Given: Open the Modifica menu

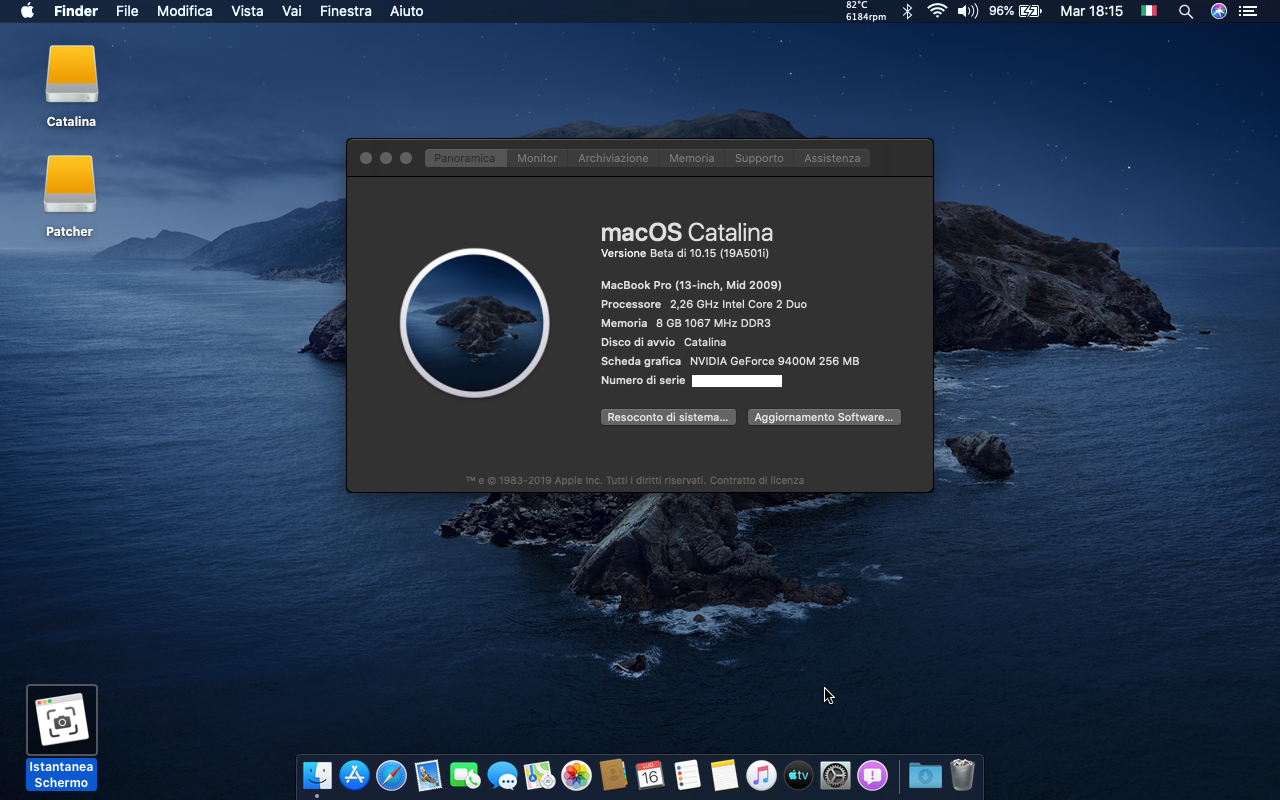Looking at the screenshot, I should pos(185,11).
